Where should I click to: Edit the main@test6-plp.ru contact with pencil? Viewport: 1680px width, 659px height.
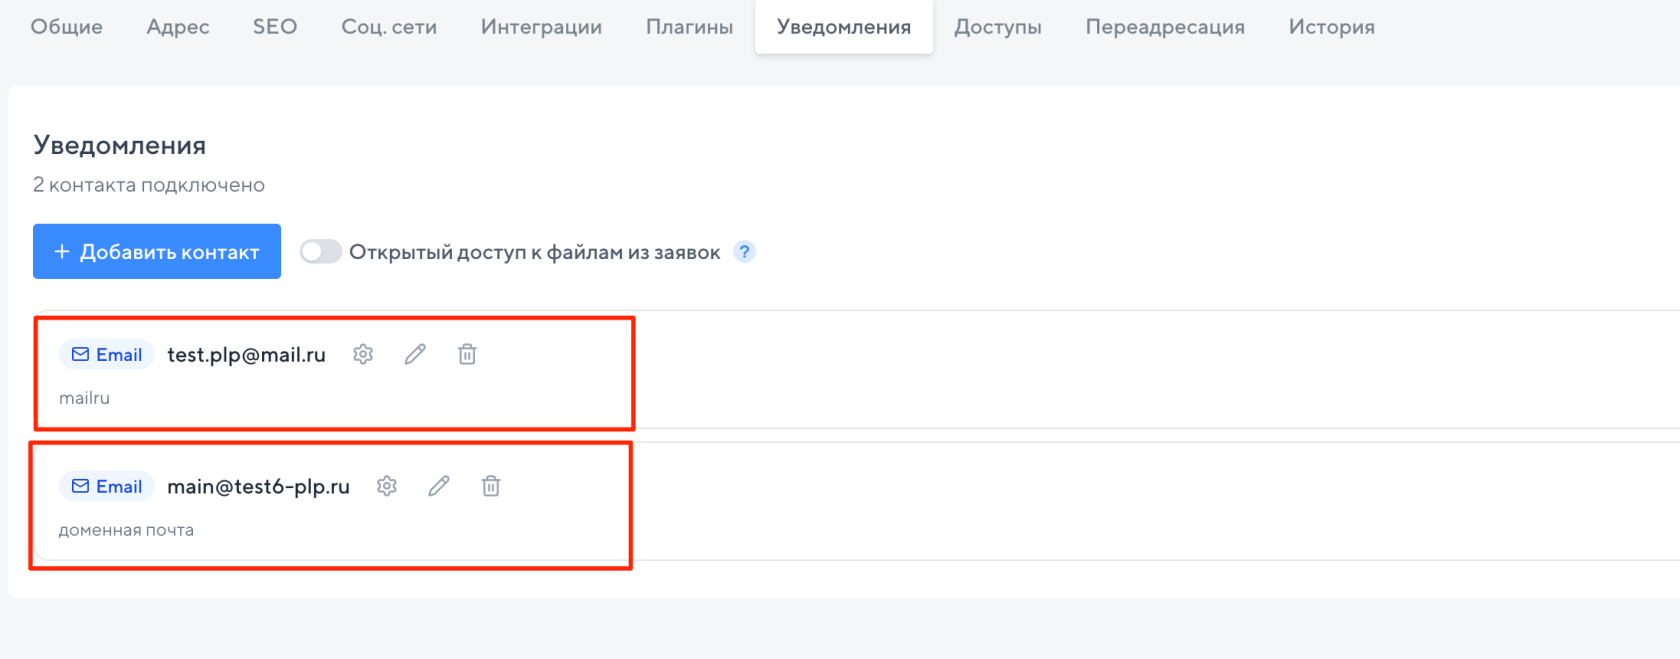click(439, 486)
